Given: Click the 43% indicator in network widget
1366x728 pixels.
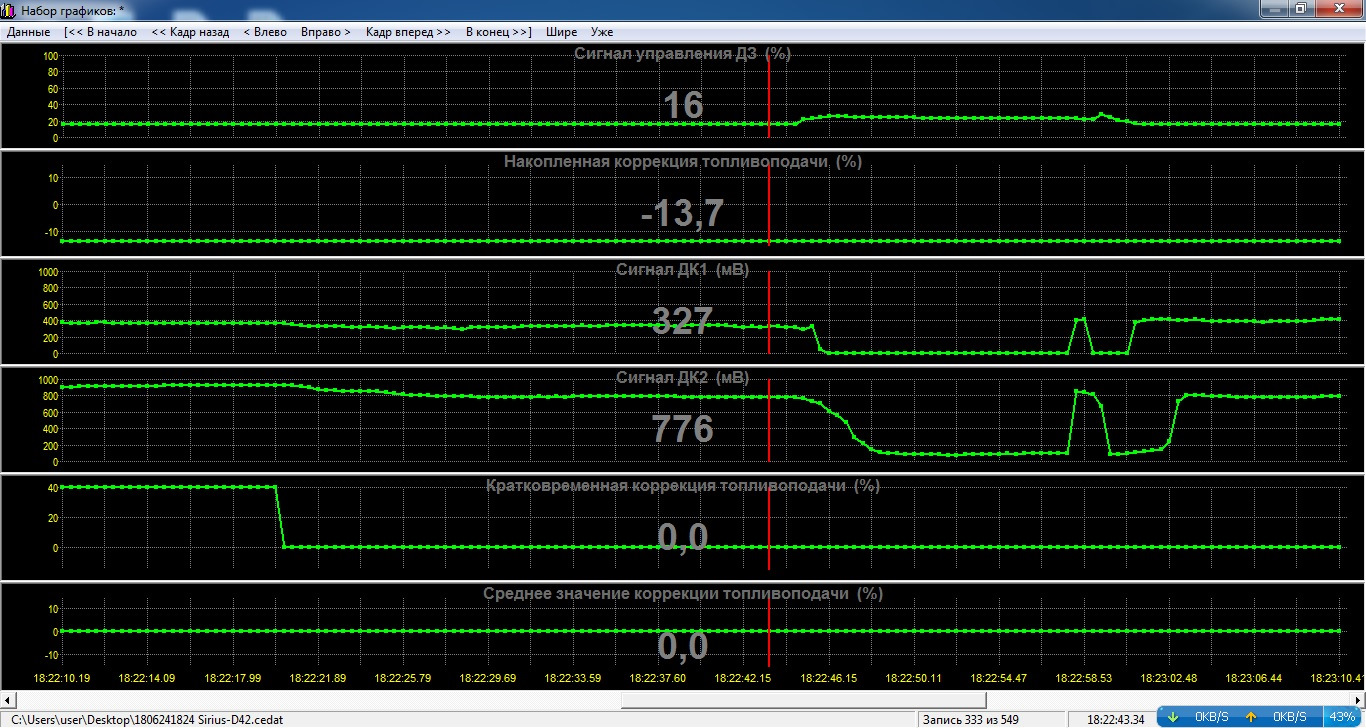Looking at the screenshot, I should pyautogui.click(x=1342, y=717).
